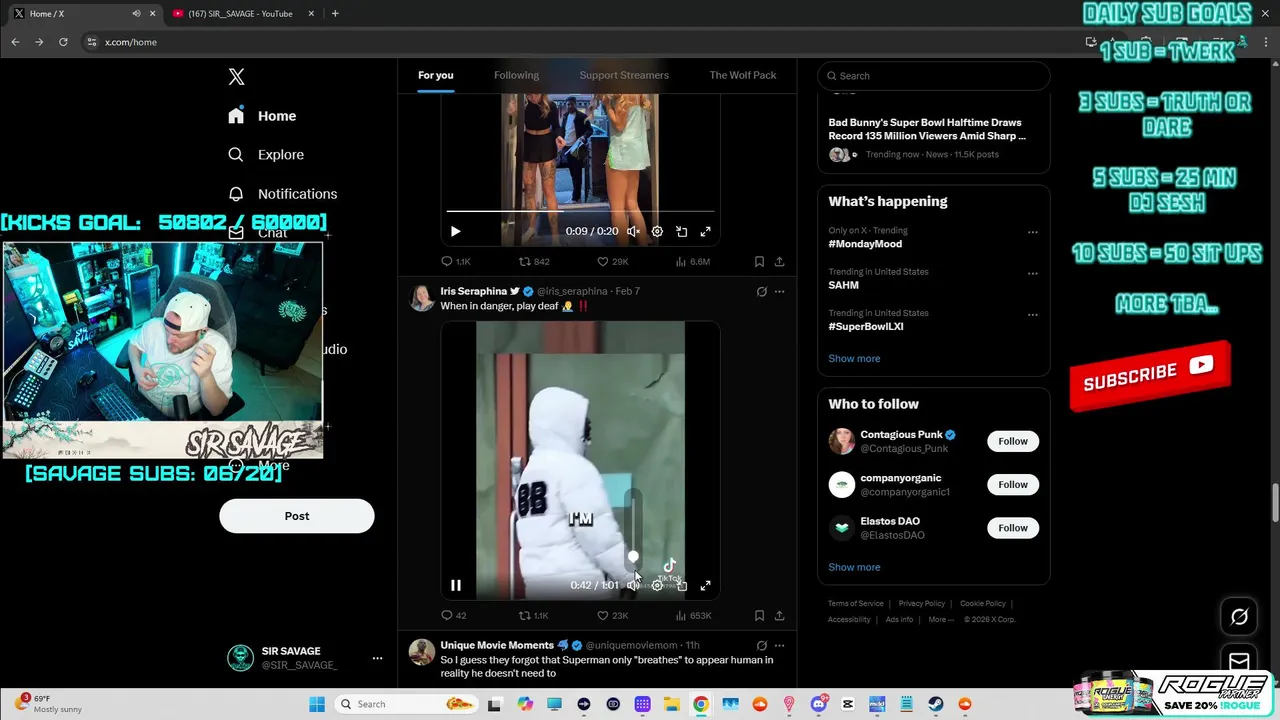Follow Elastos DAO

pos(1013,527)
